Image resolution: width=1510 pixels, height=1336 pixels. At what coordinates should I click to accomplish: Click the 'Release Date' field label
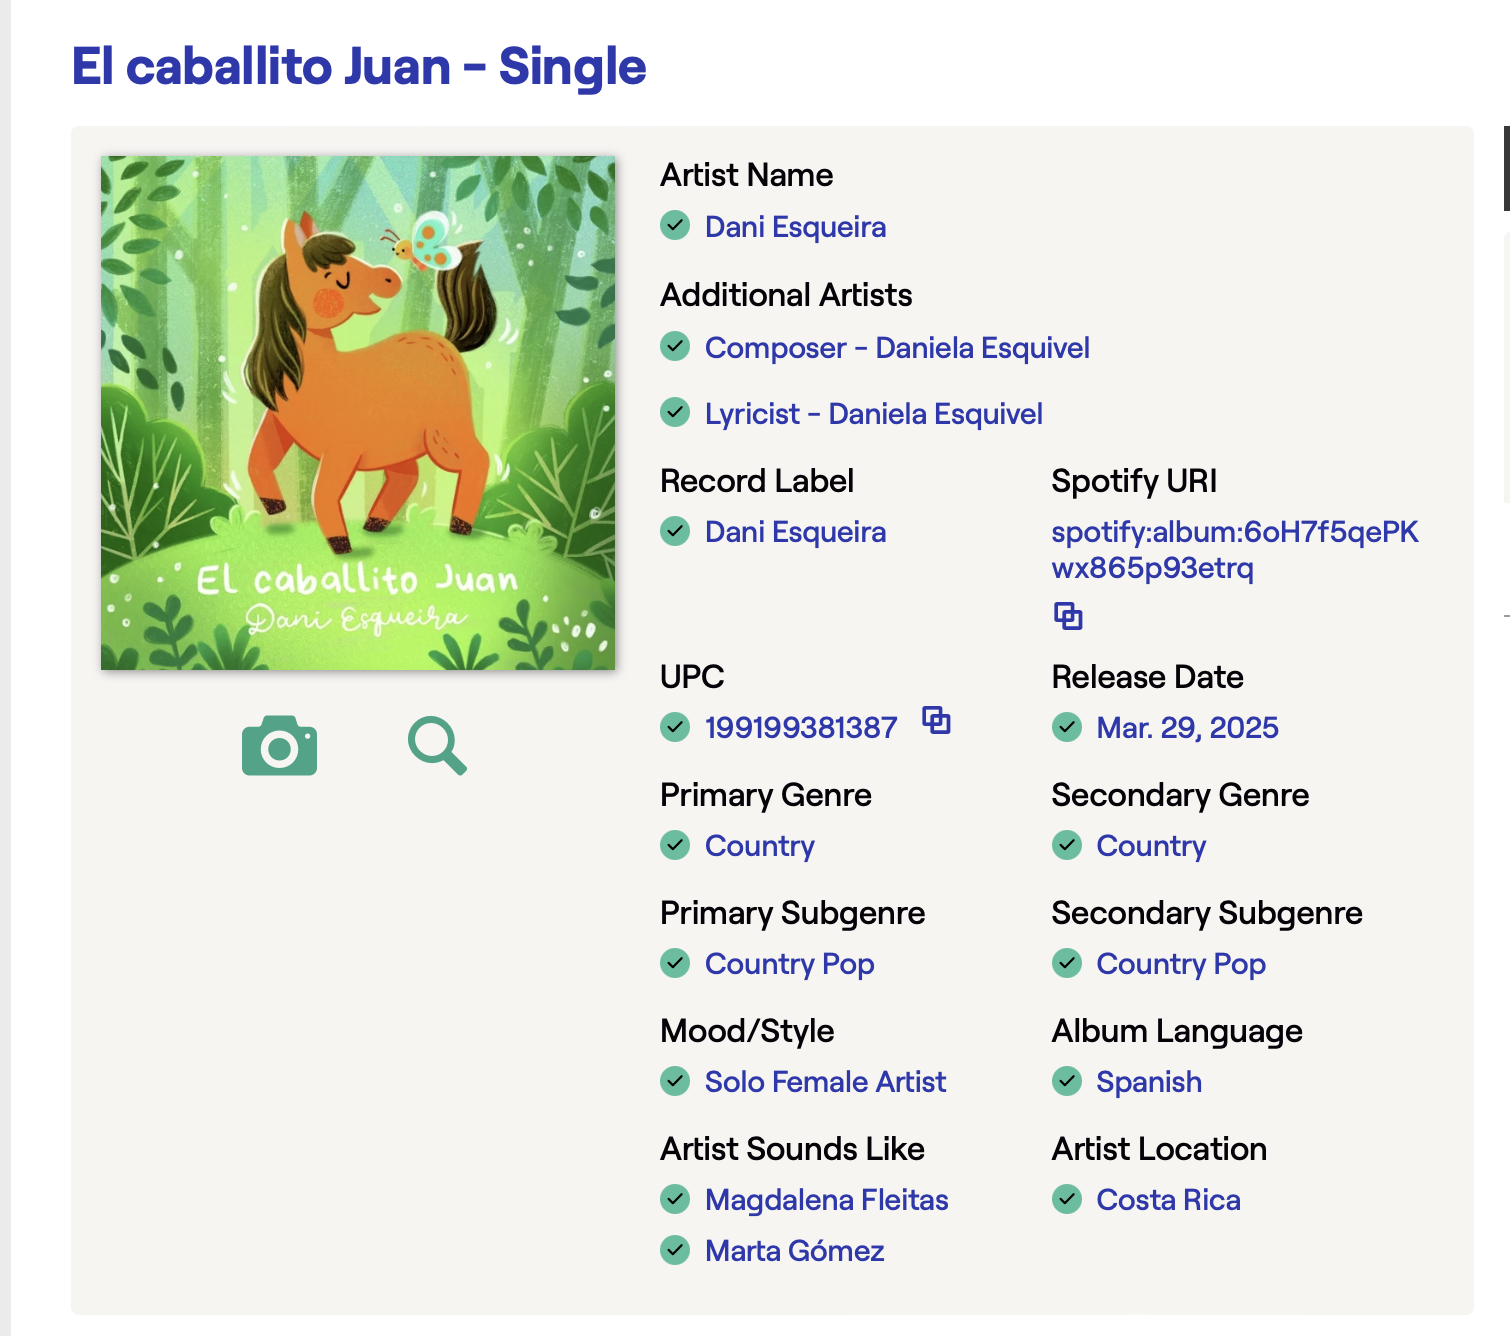tap(1147, 677)
